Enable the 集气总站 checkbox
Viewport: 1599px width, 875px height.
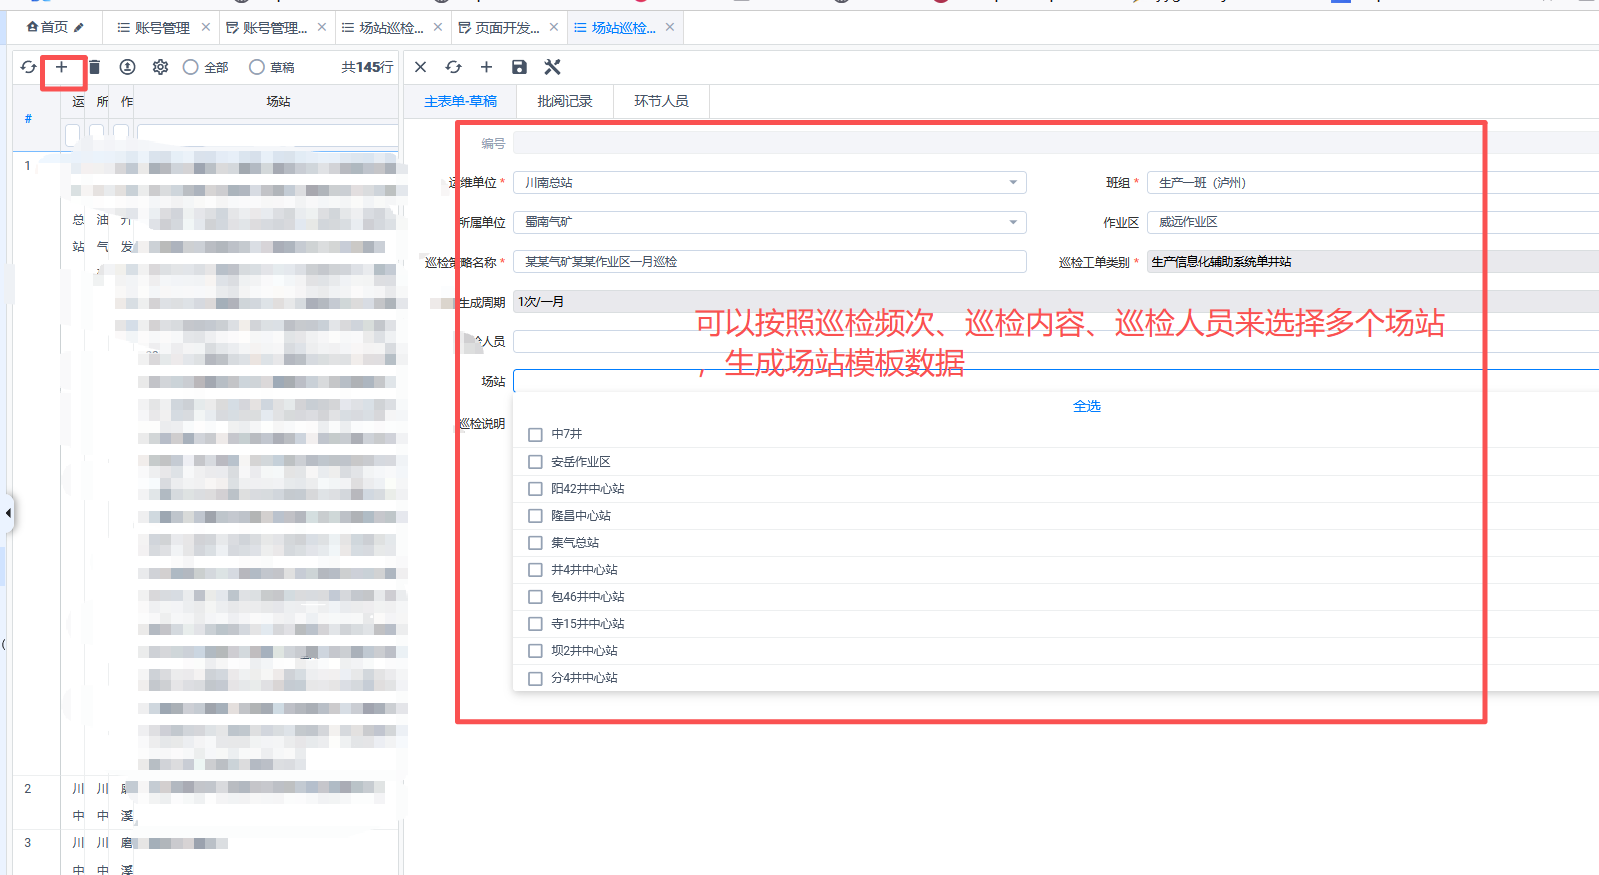[x=535, y=543]
